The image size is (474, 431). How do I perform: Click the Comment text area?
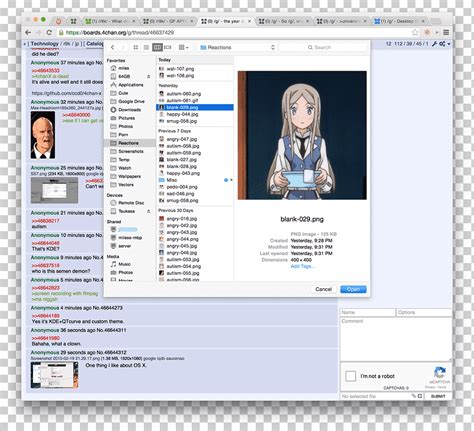click(396, 339)
